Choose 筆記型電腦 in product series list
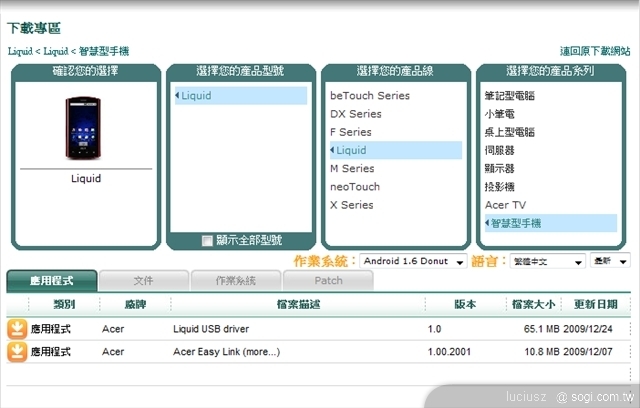 510,96
